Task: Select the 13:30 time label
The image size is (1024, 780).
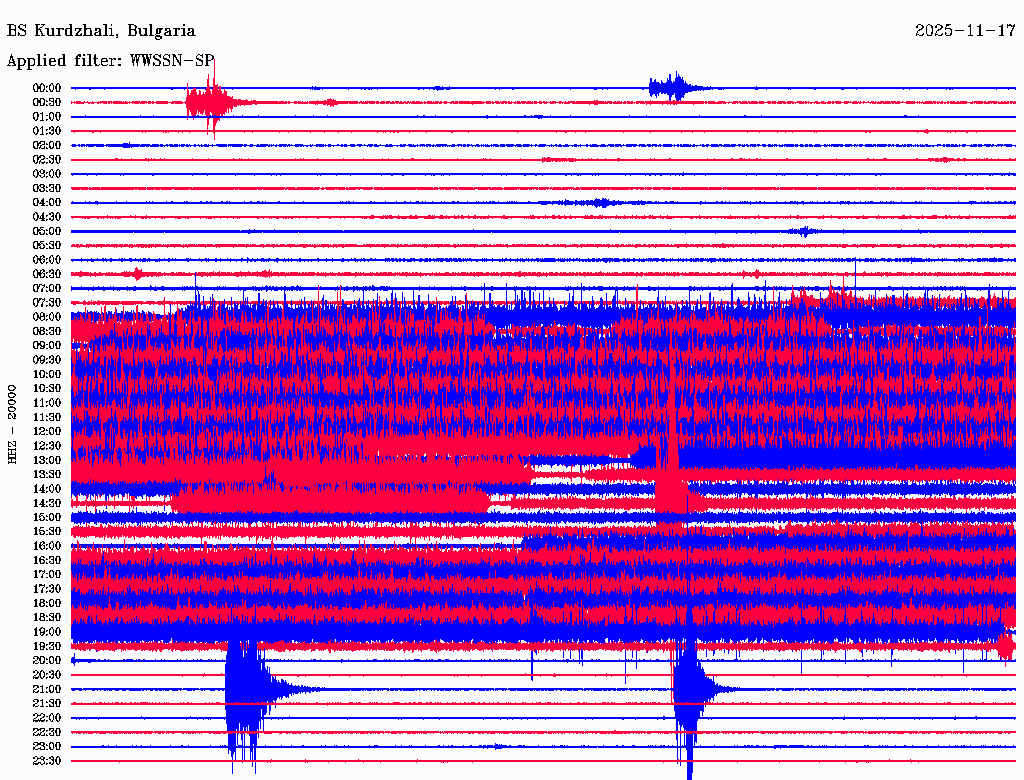Action: tap(47, 475)
